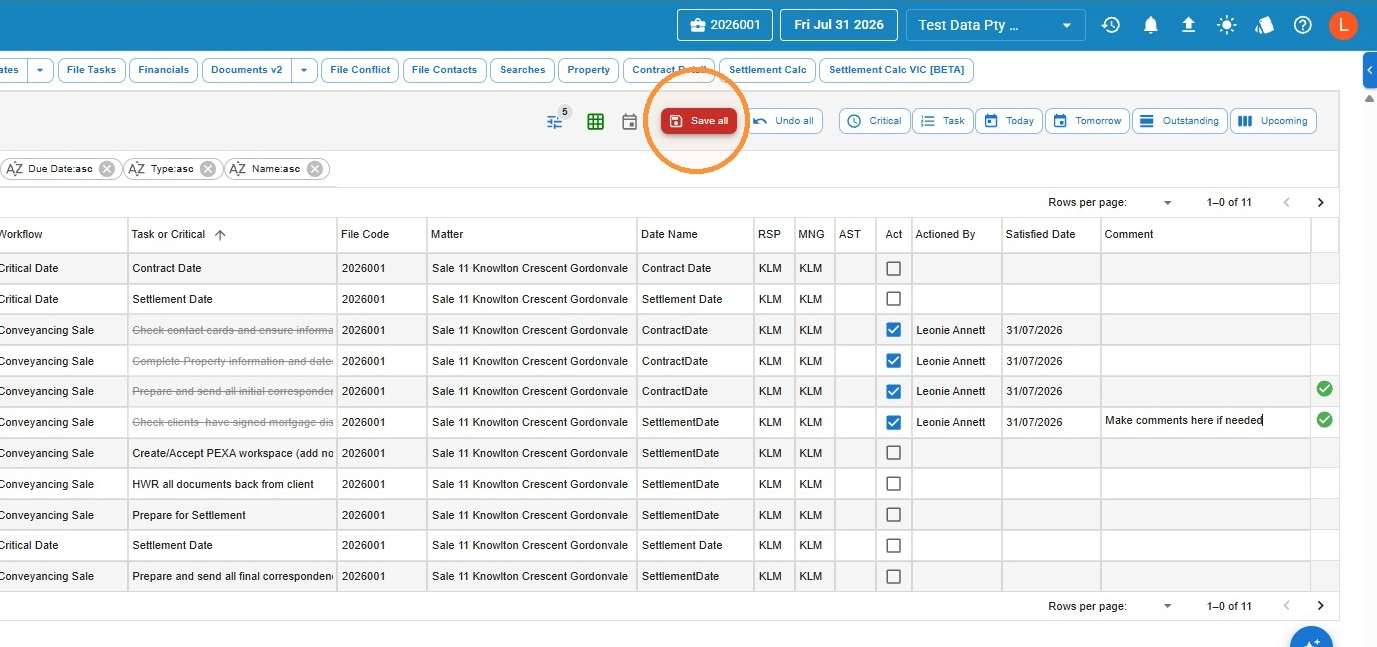This screenshot has height=647, width=1377.
Task: Open the File Contacts tab
Action: click(x=445, y=70)
